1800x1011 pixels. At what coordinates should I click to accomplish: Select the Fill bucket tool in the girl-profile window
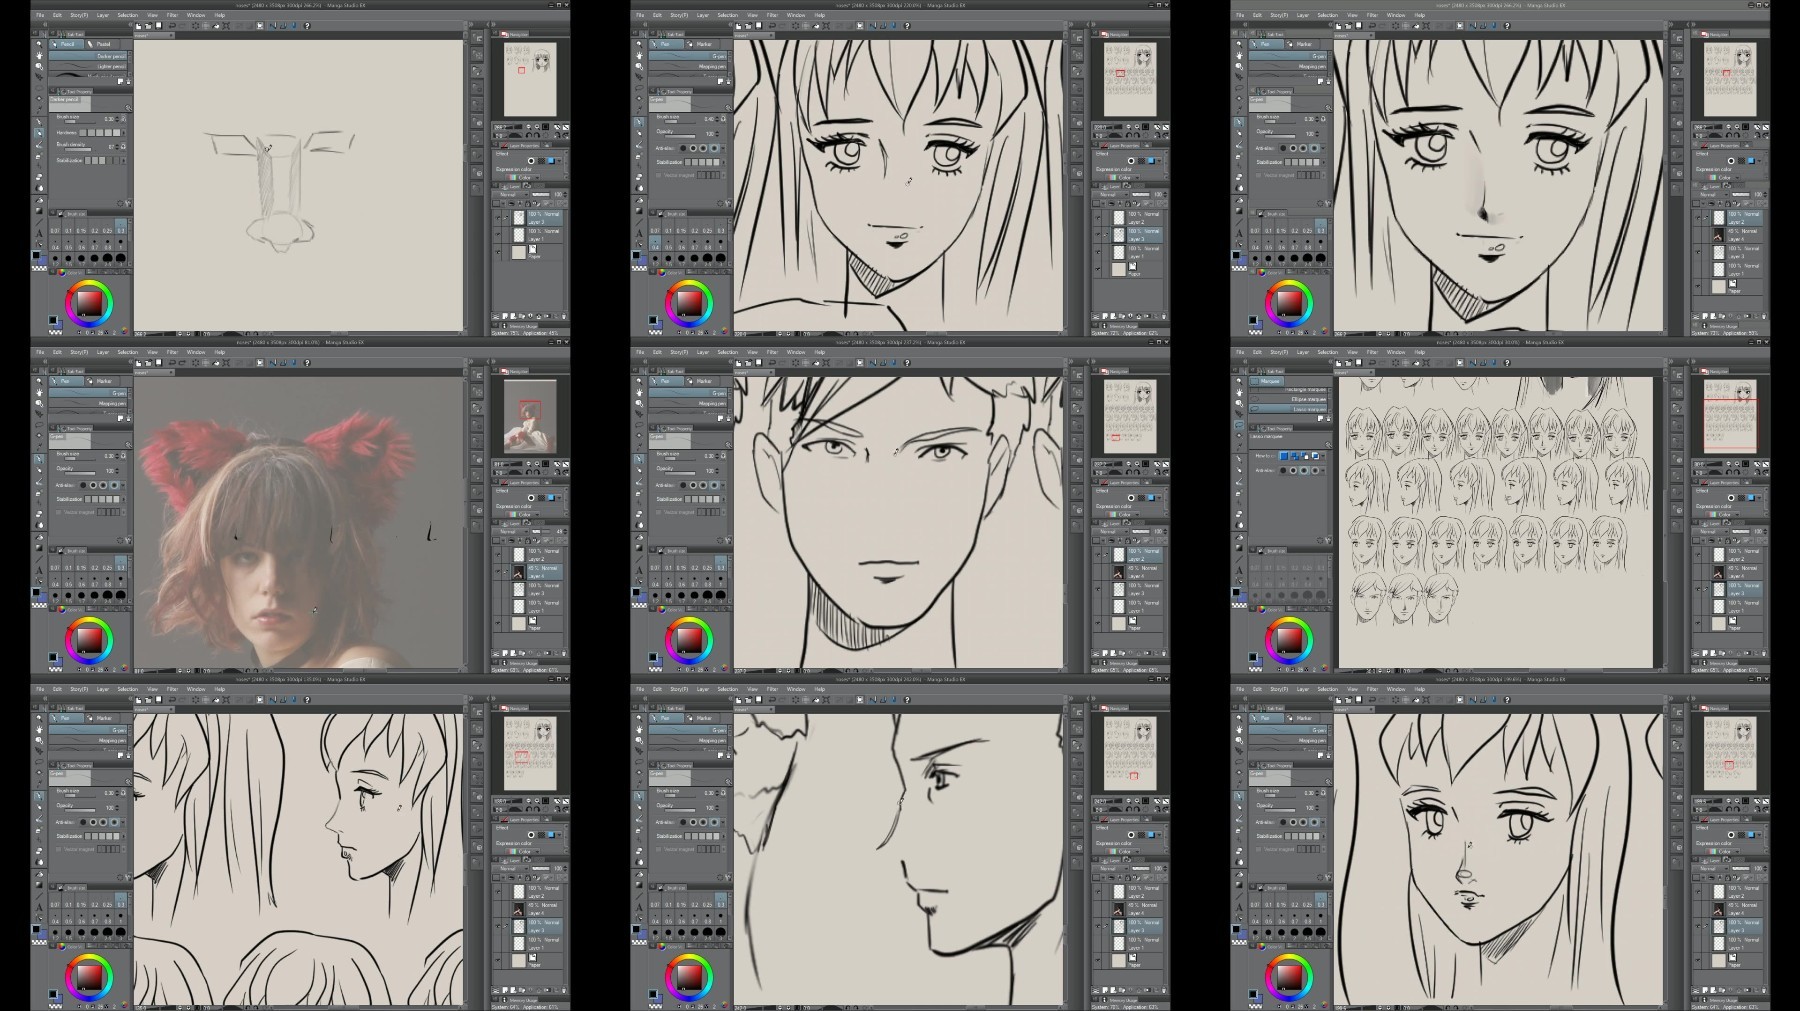tap(39, 874)
